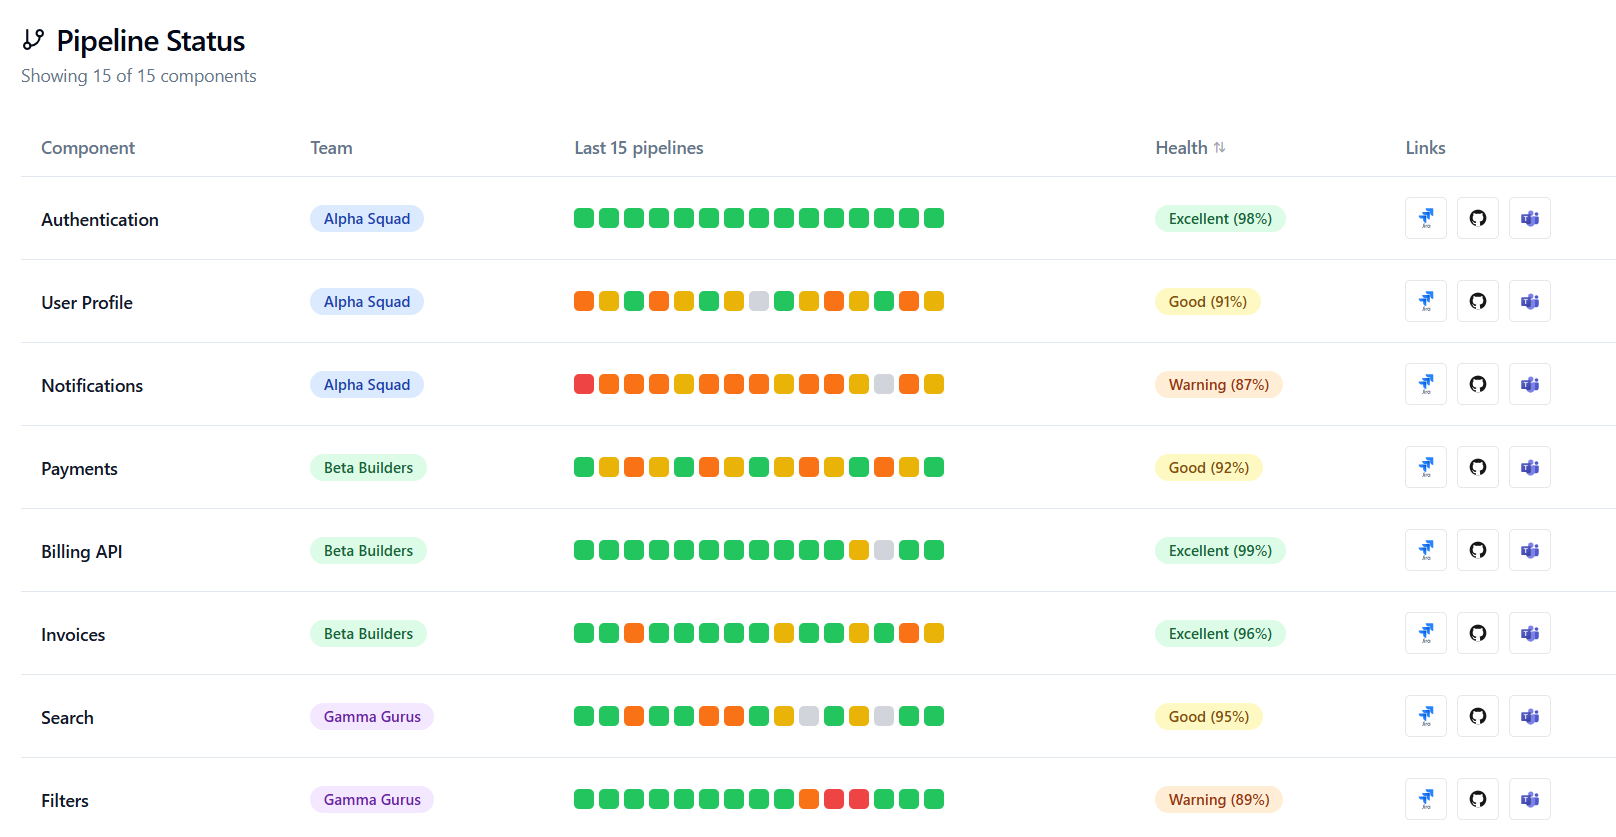Open GitHub repo for Notifications
The width and height of the screenshot is (1616, 837).
pyautogui.click(x=1478, y=384)
